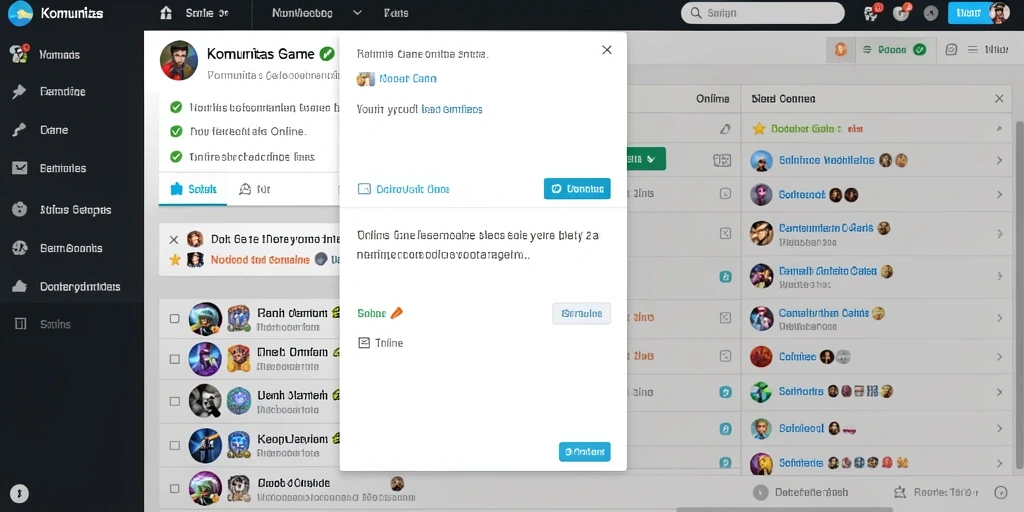Expand the Cantenmiam Odaris entry chevron
Image resolution: width=1024 pixels, height=512 pixels.
click(x=999, y=234)
